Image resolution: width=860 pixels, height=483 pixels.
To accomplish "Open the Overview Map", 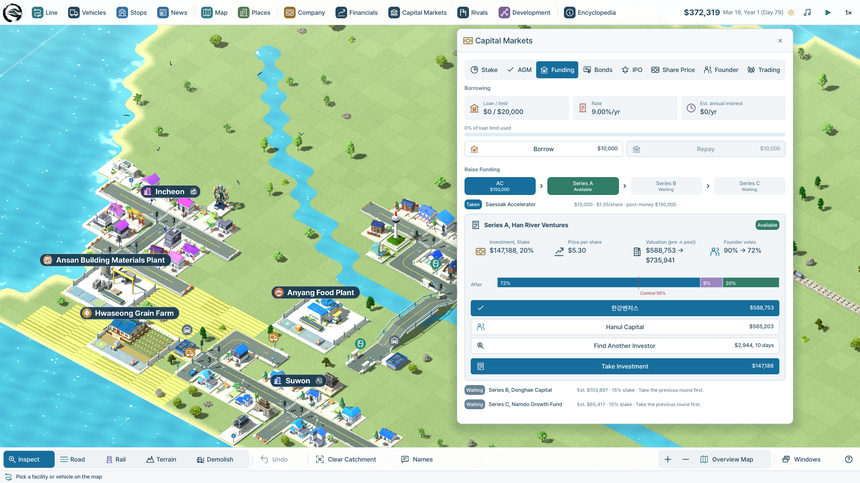I will 727,459.
